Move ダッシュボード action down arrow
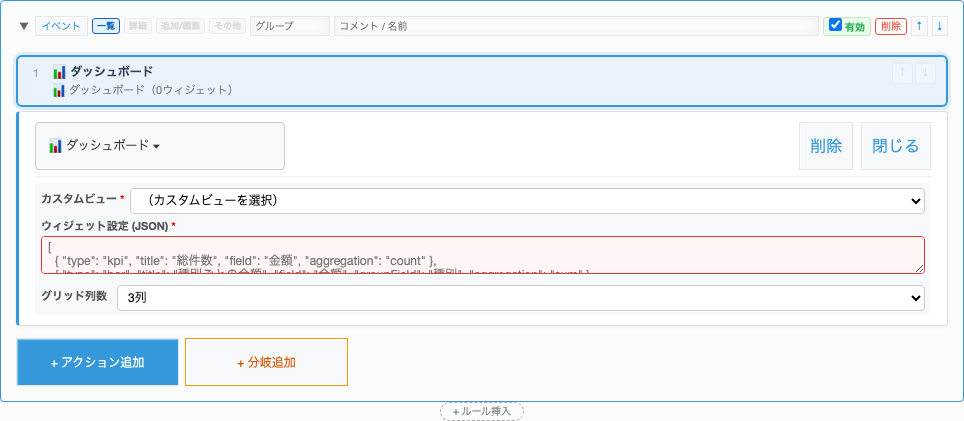 925,73
